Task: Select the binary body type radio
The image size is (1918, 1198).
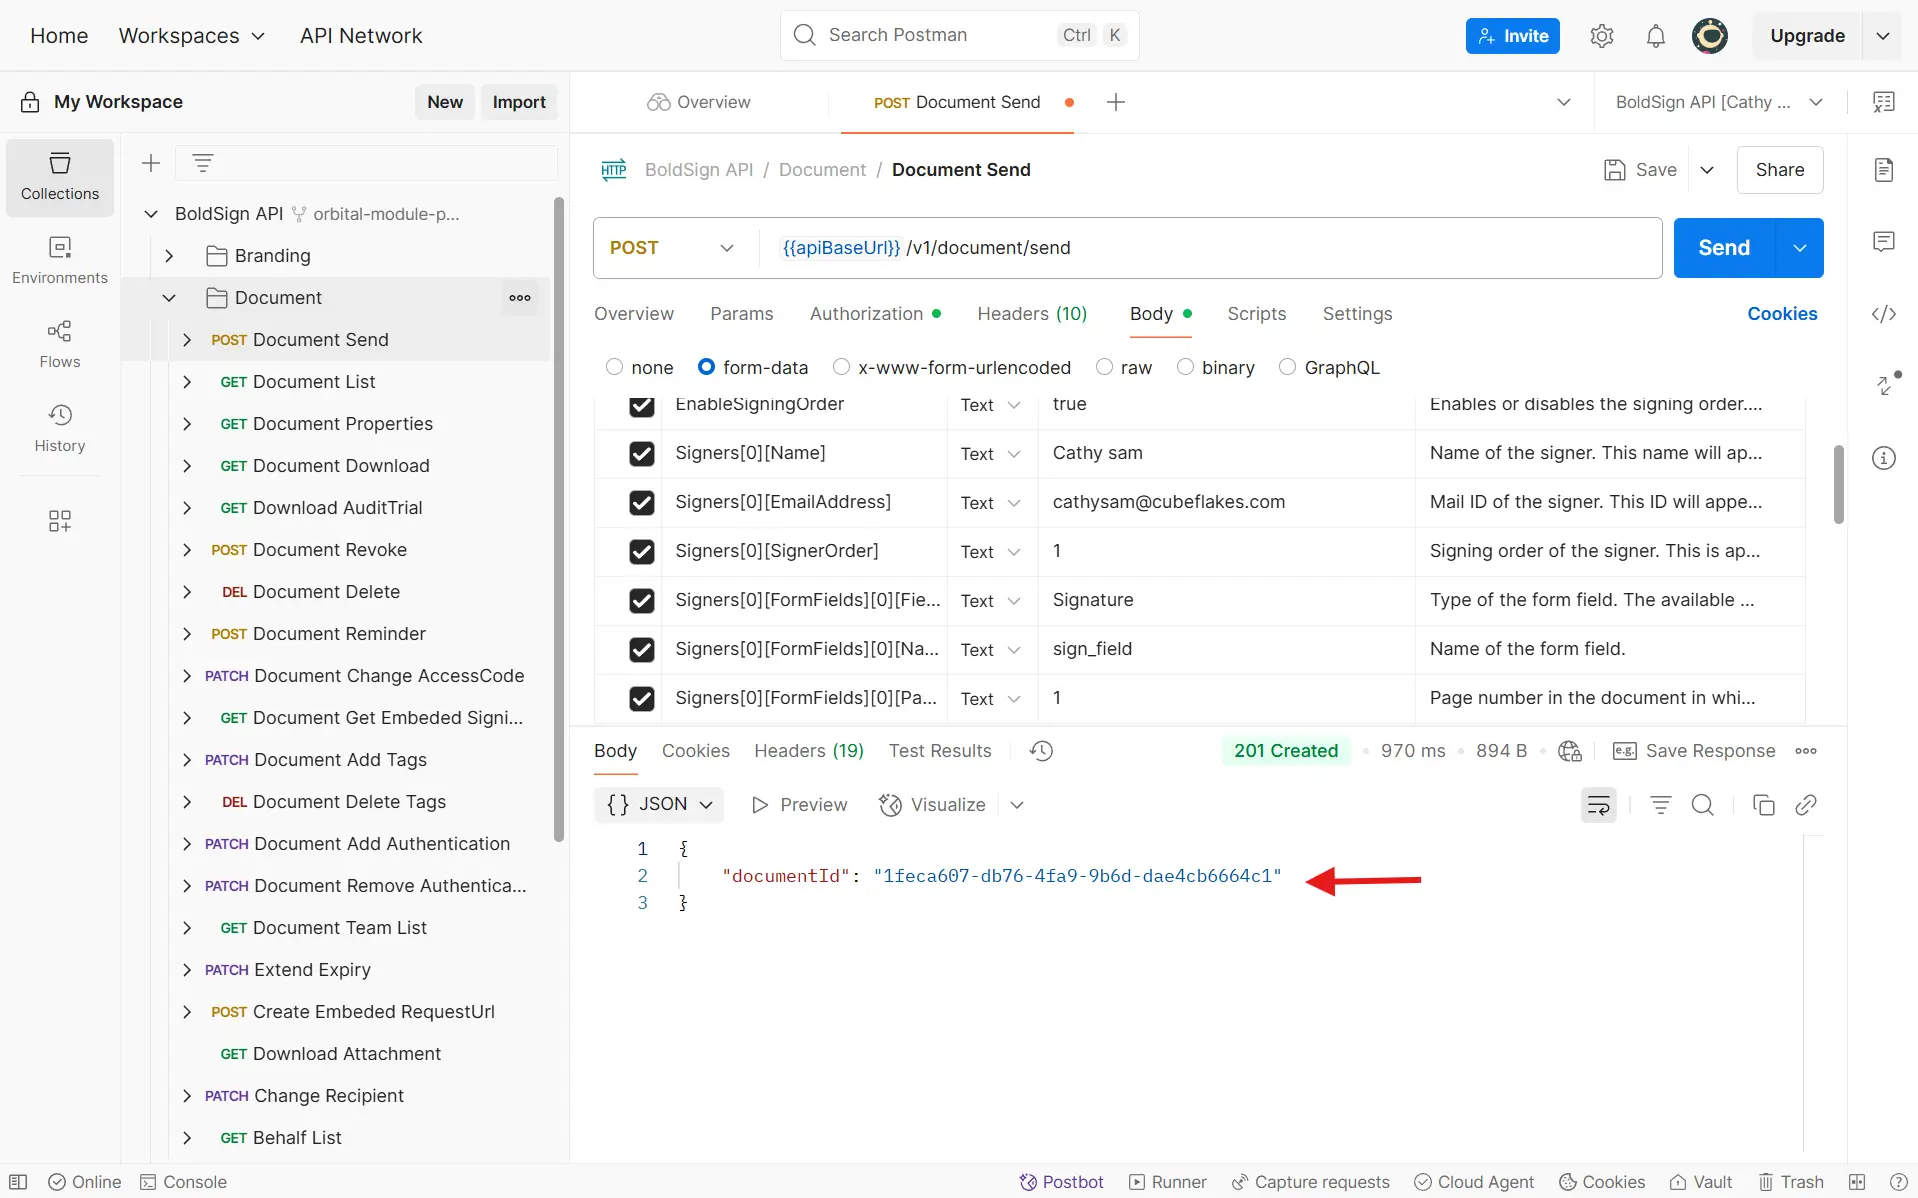Action: click(1186, 367)
